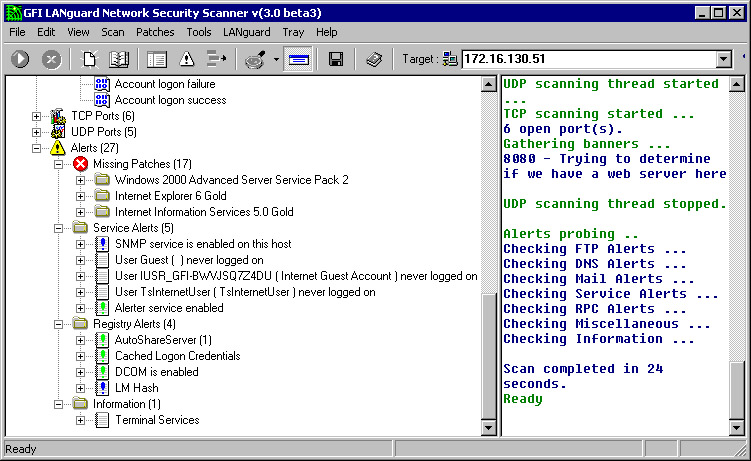Collapse the Registry Alerts (4) node
This screenshot has width=751, height=461.
click(58, 325)
